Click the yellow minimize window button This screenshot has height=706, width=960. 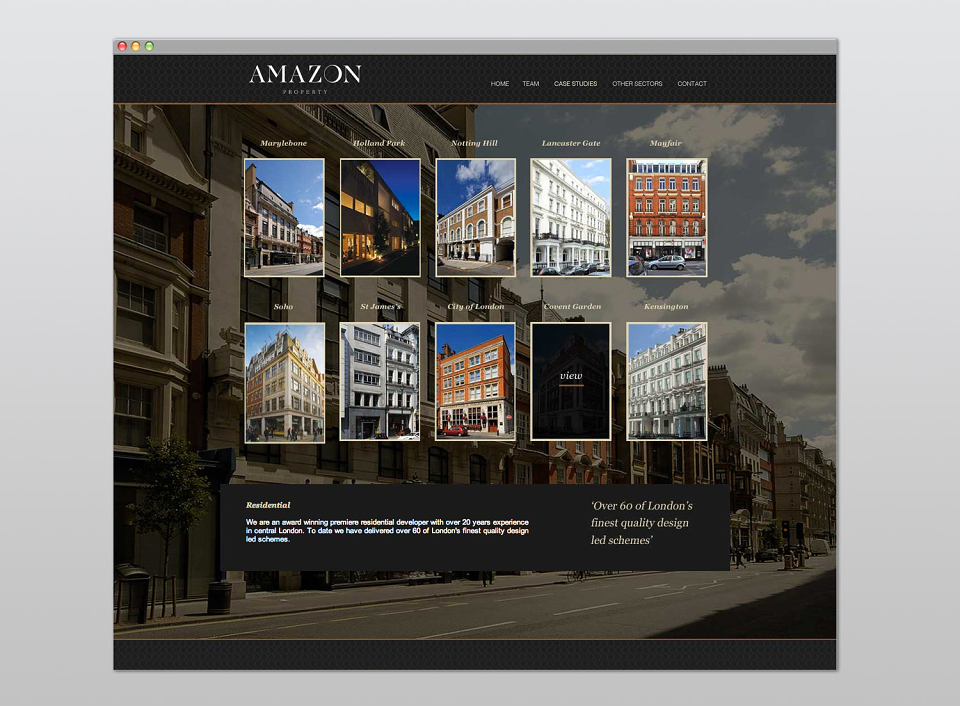point(136,46)
